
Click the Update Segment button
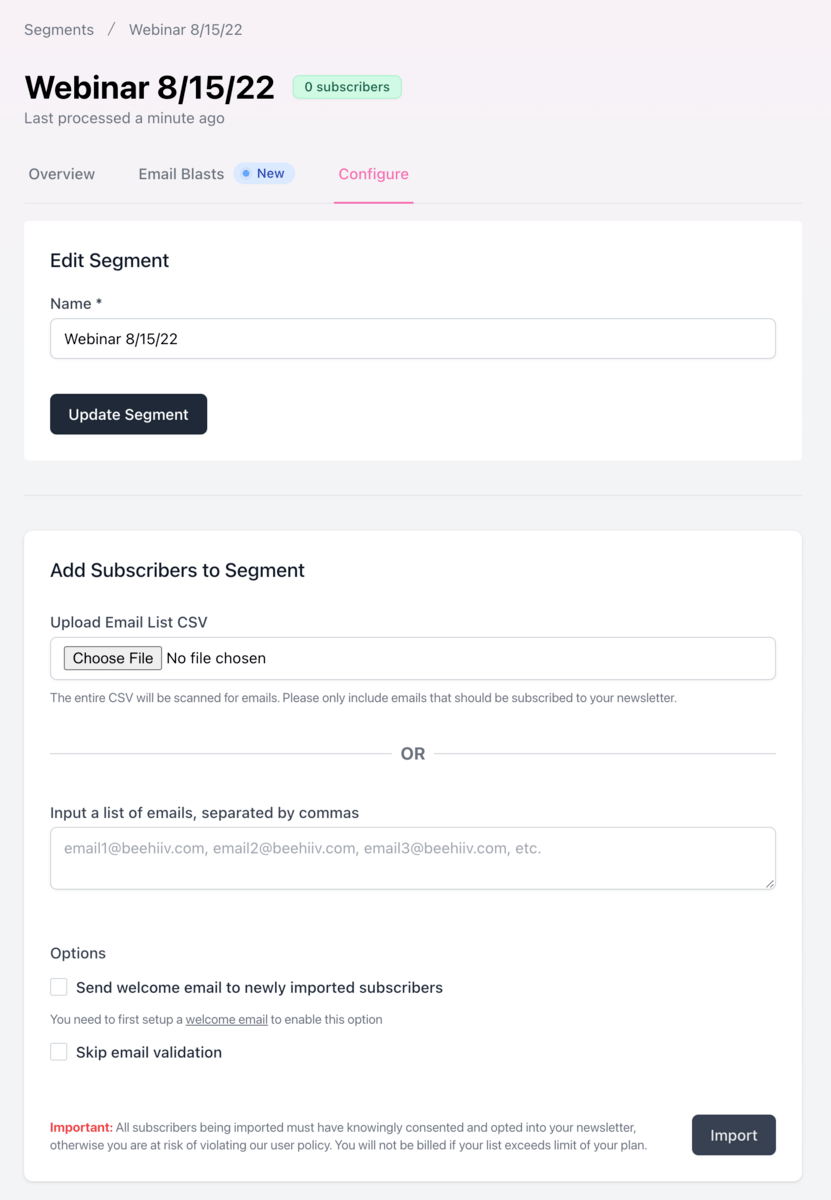tap(129, 414)
